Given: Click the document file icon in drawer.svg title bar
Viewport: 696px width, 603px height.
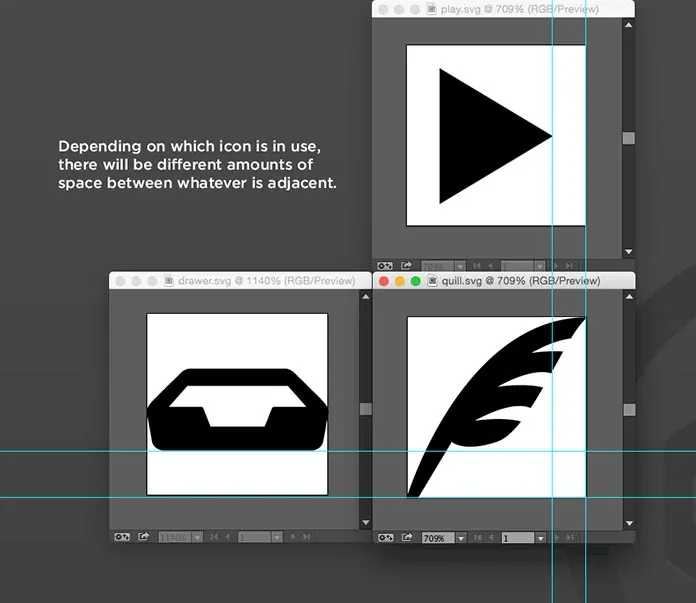Looking at the screenshot, I should point(169,281).
